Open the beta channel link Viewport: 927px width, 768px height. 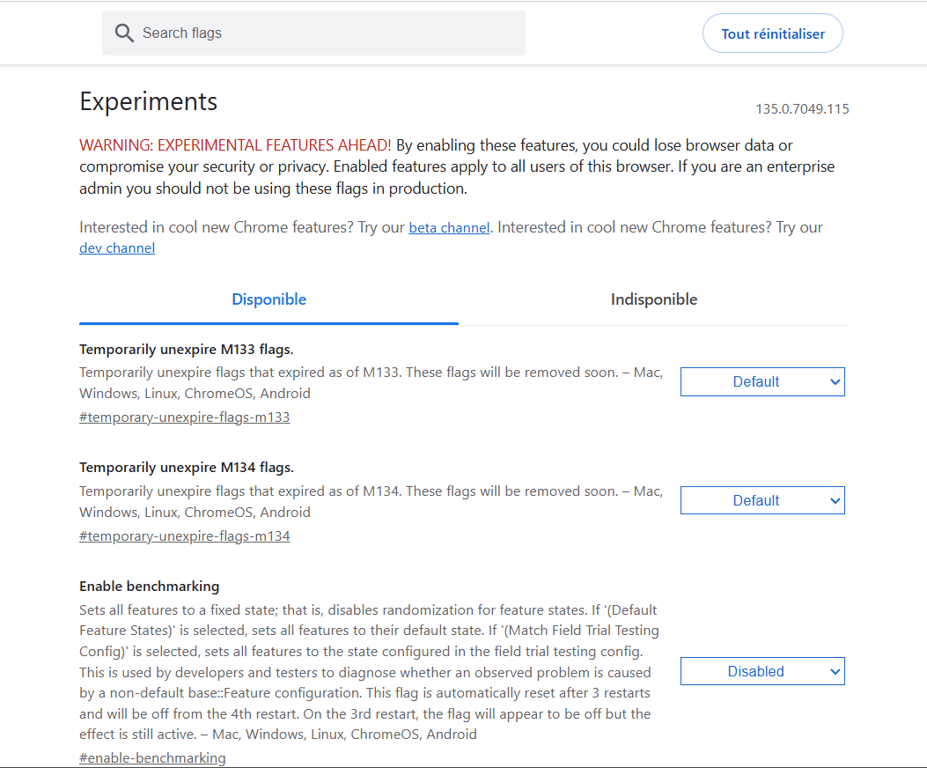tap(448, 227)
